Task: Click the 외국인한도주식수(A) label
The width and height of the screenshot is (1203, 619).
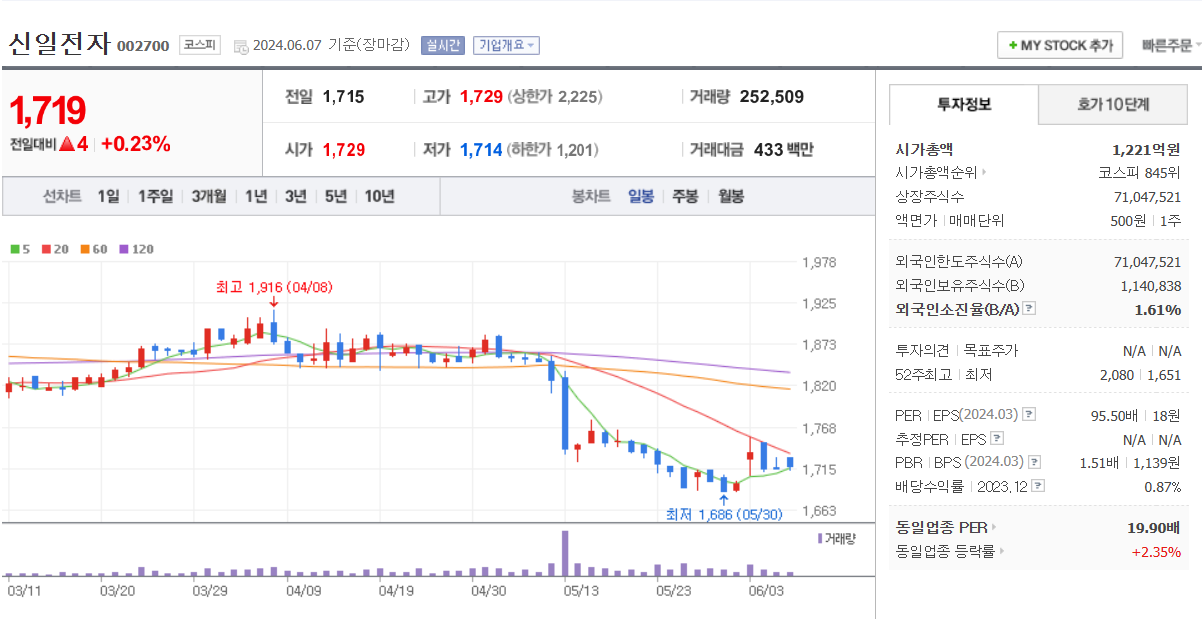Action: pyautogui.click(x=959, y=261)
